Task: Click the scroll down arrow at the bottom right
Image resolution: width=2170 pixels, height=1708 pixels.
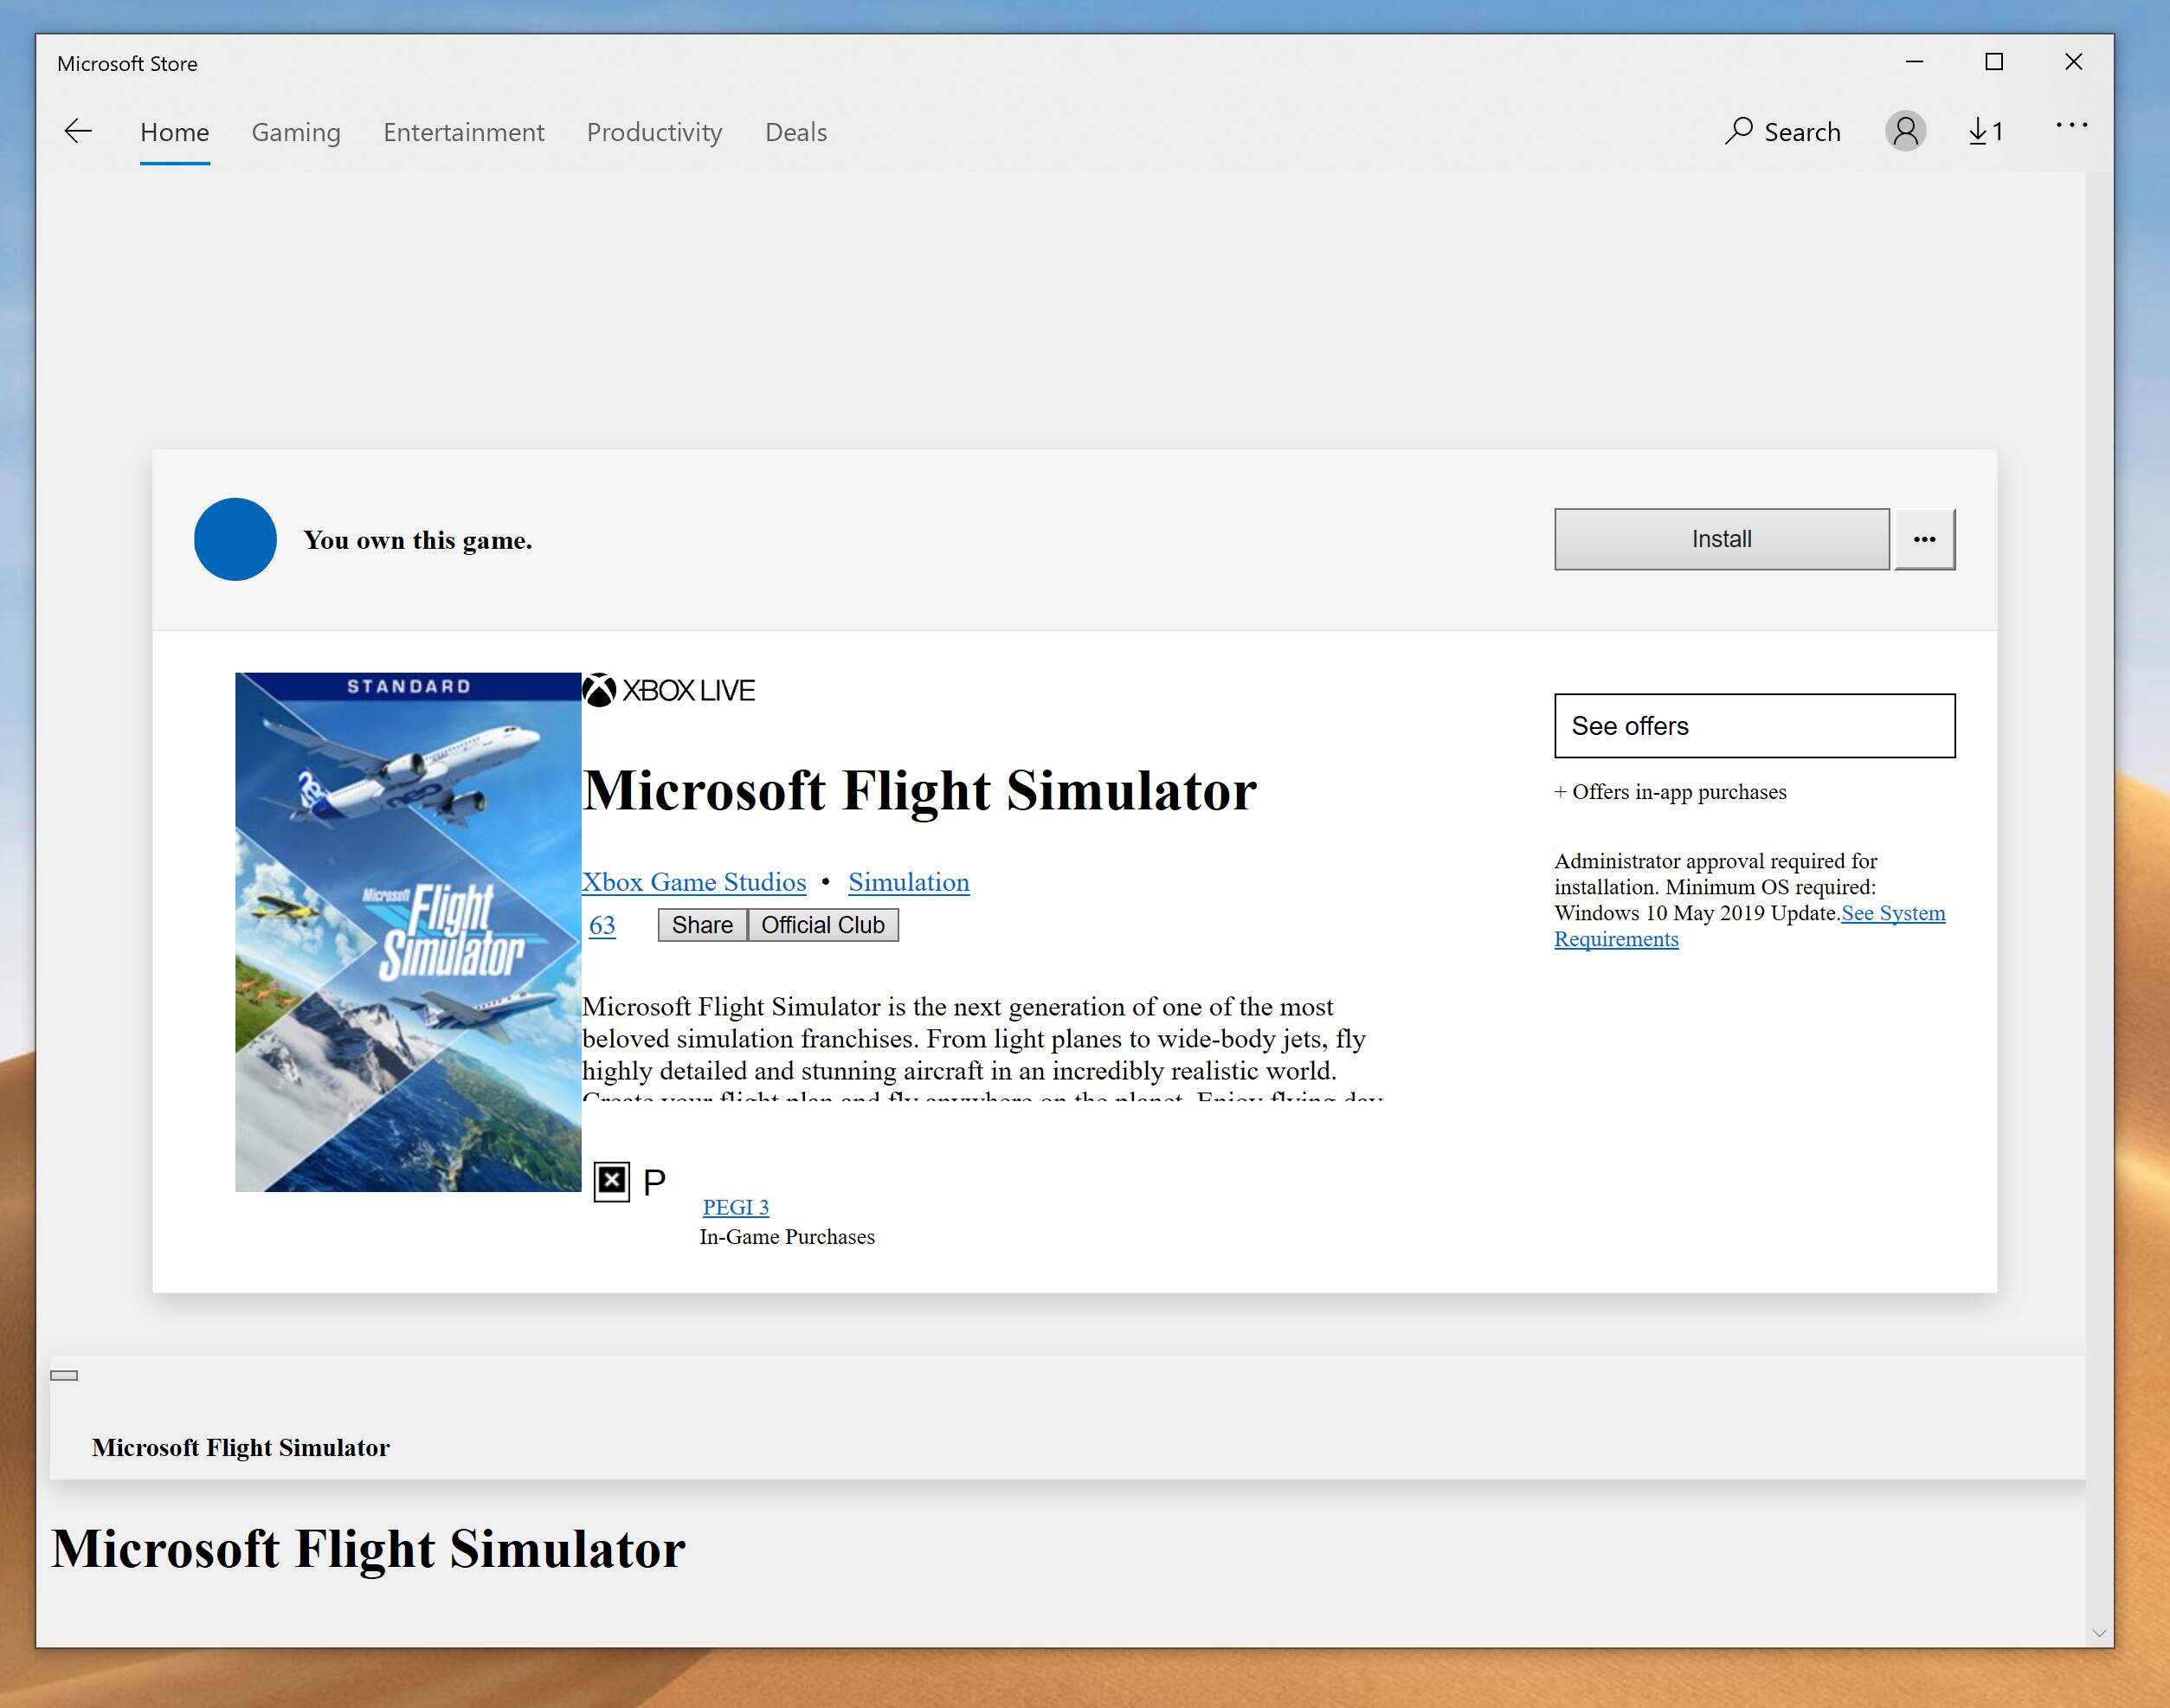Action: click(2098, 1633)
